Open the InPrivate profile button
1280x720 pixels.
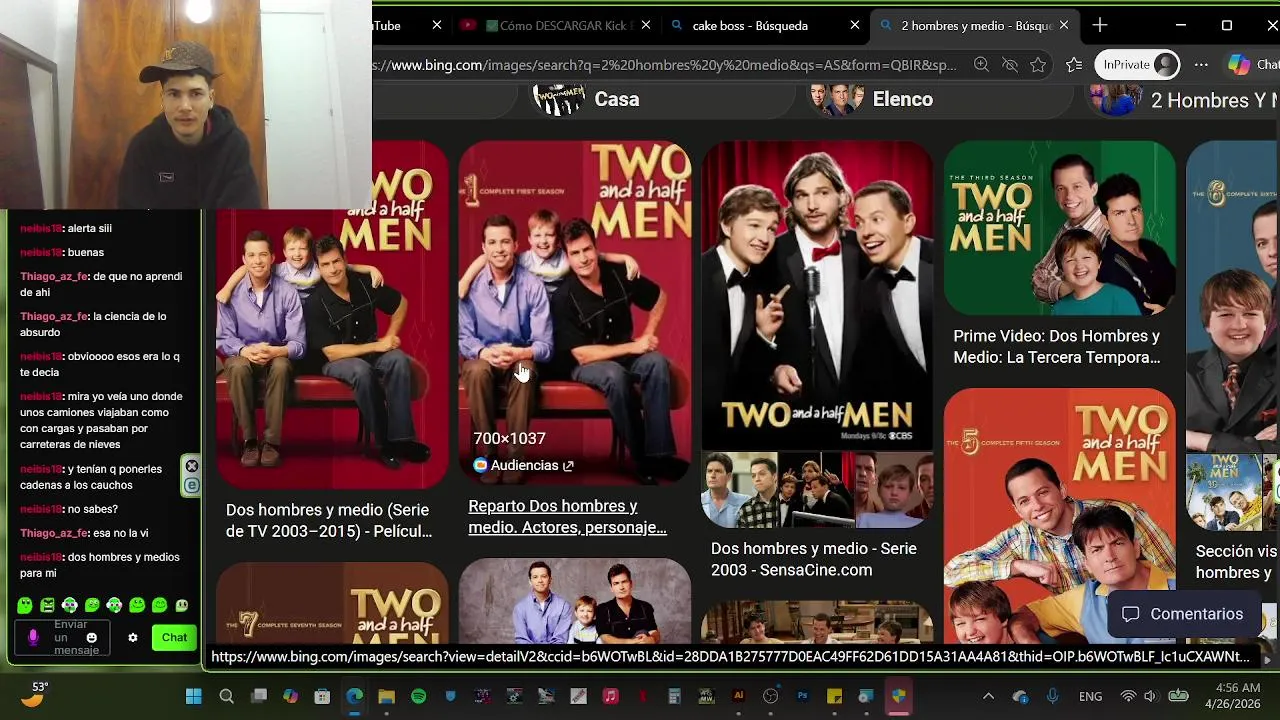pyautogui.click(x=1138, y=65)
